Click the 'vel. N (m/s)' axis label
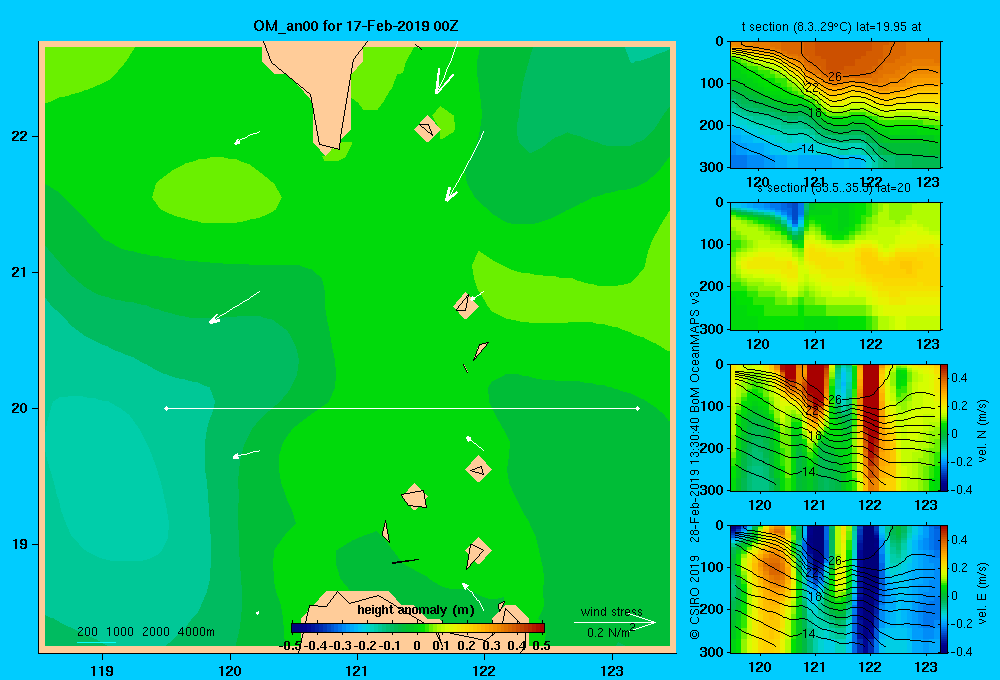 (982, 430)
